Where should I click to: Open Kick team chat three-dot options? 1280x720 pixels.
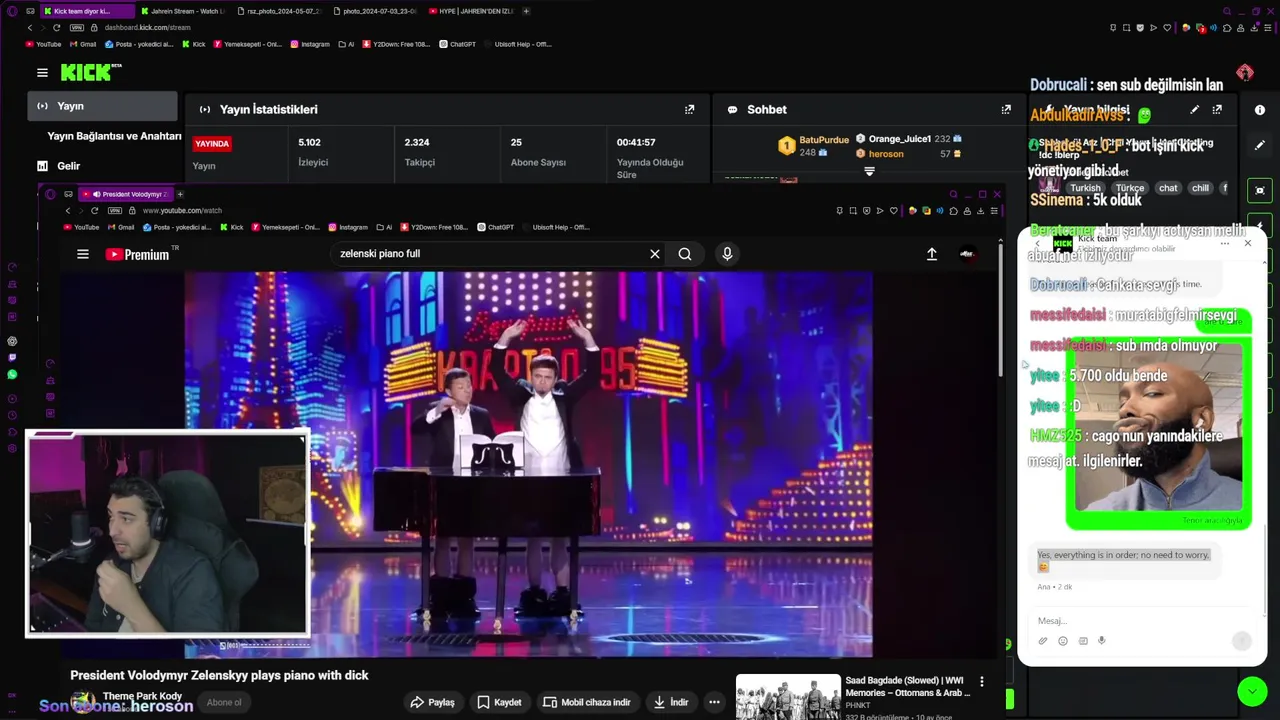pos(1225,243)
